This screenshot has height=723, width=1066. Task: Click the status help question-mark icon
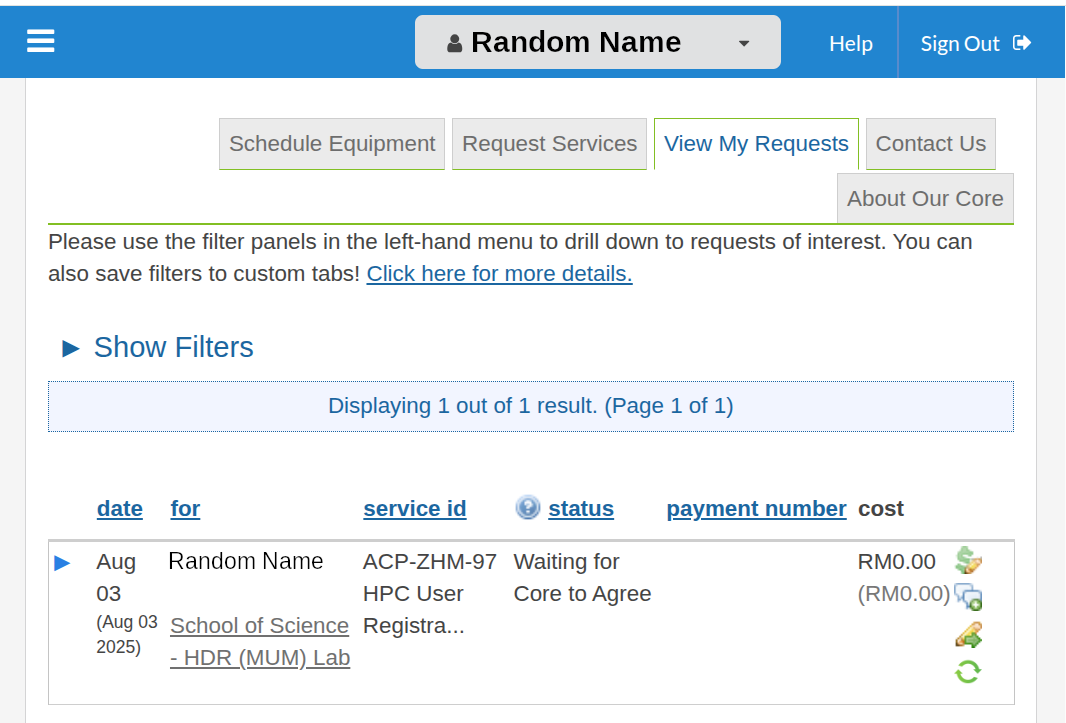tap(527, 508)
